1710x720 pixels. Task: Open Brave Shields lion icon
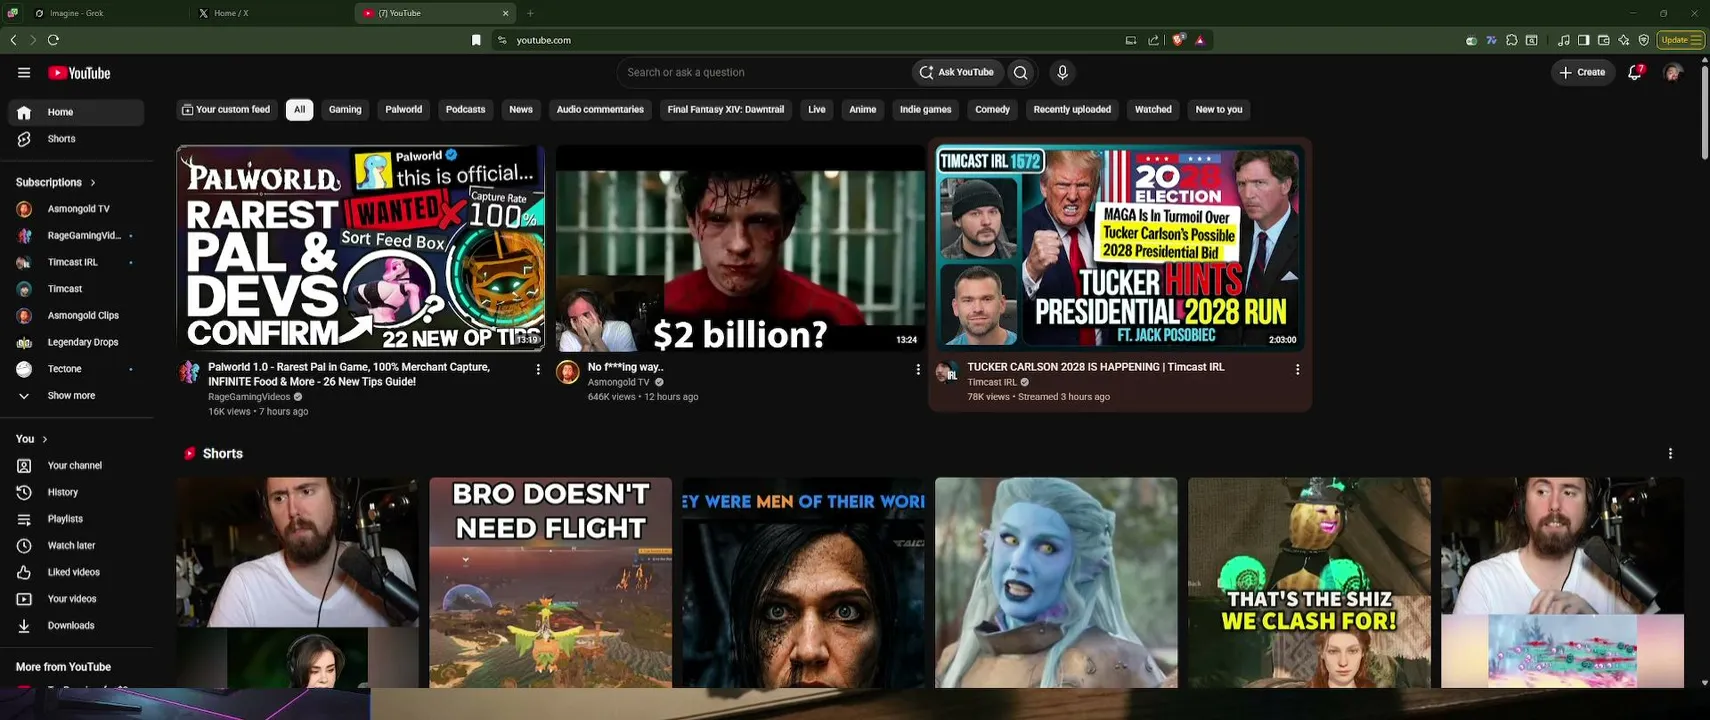pyautogui.click(x=1178, y=40)
